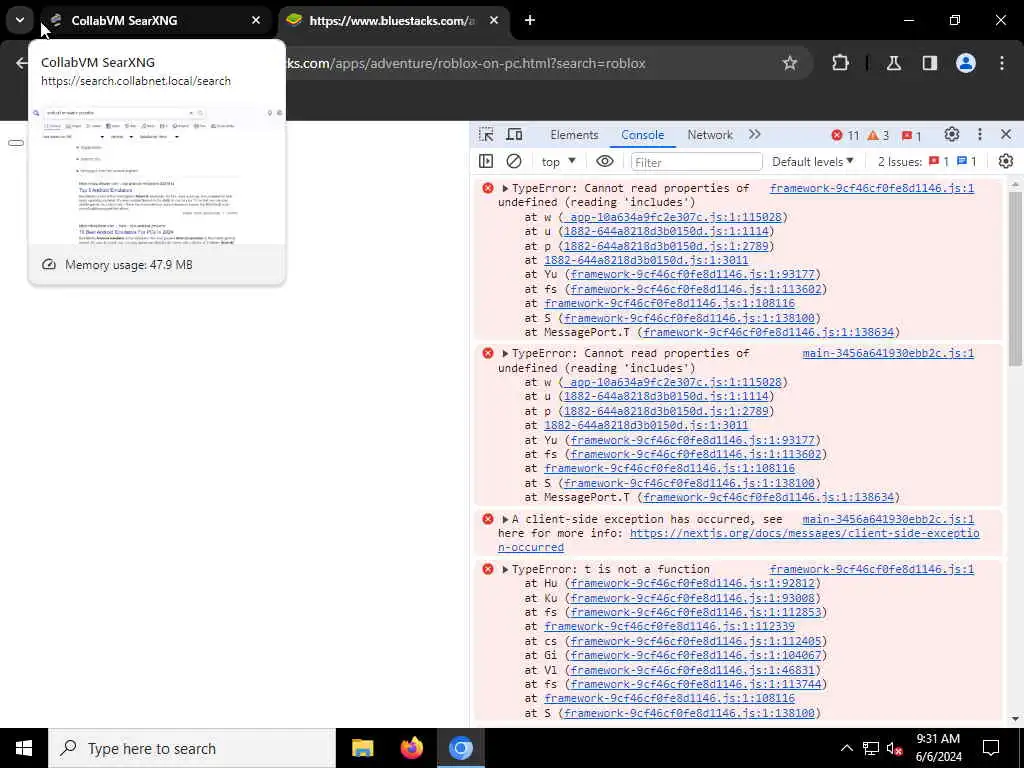Viewport: 1024px width, 768px height.
Task: Open the Chrome taskbar icon
Action: 460,748
